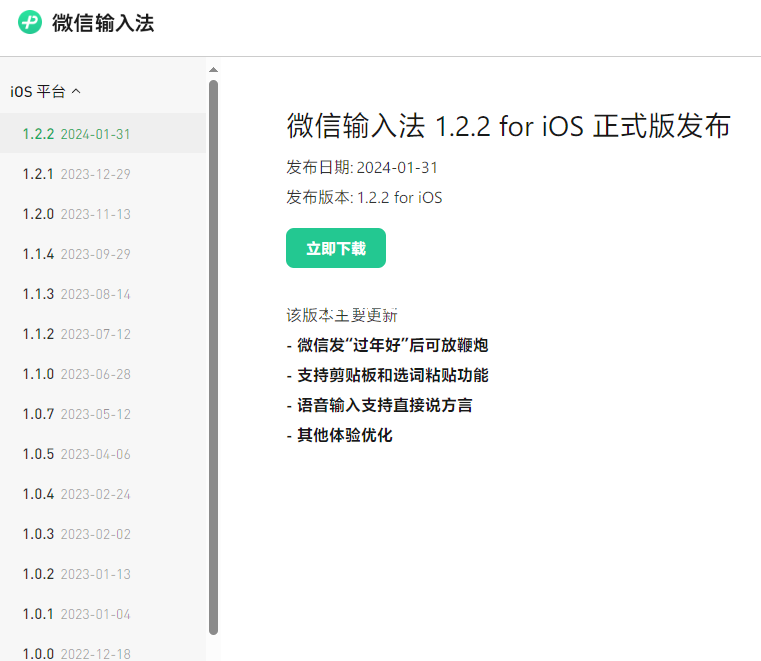761x661 pixels.
Task: Click the 发布版本: 1.2.2 for iOS line
Action: [x=364, y=198]
